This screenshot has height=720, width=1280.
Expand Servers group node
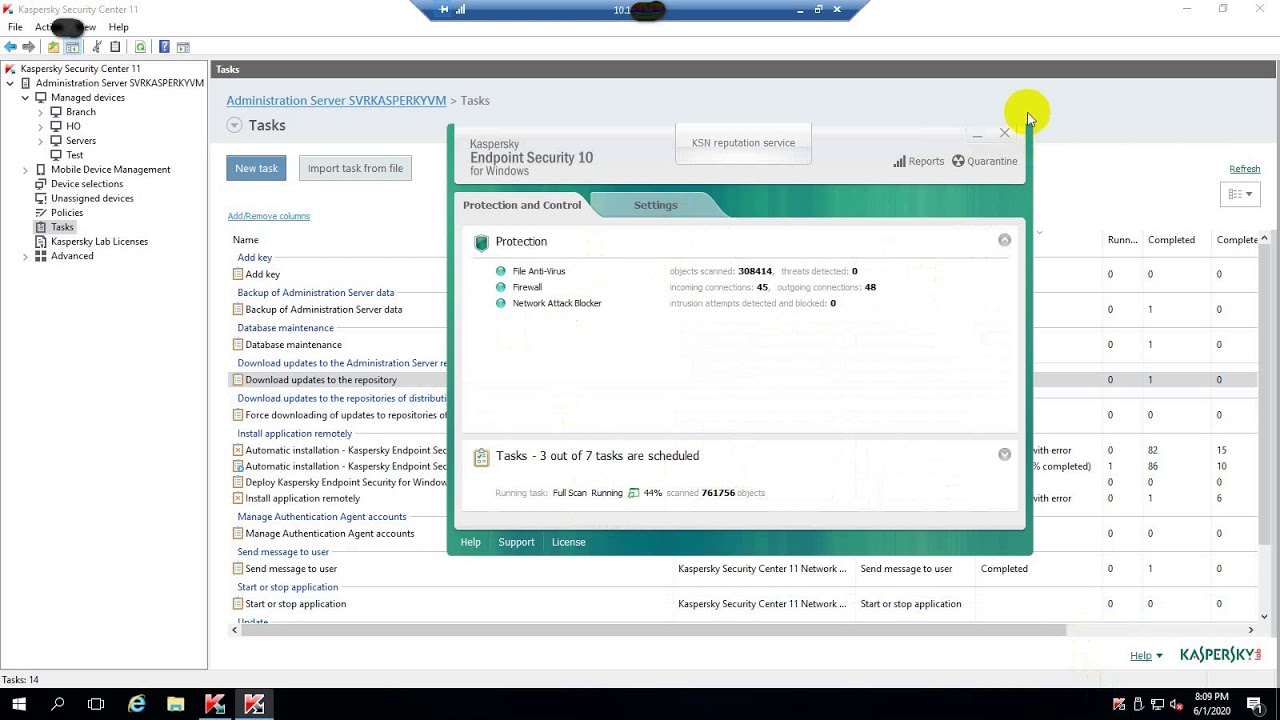pos(41,141)
